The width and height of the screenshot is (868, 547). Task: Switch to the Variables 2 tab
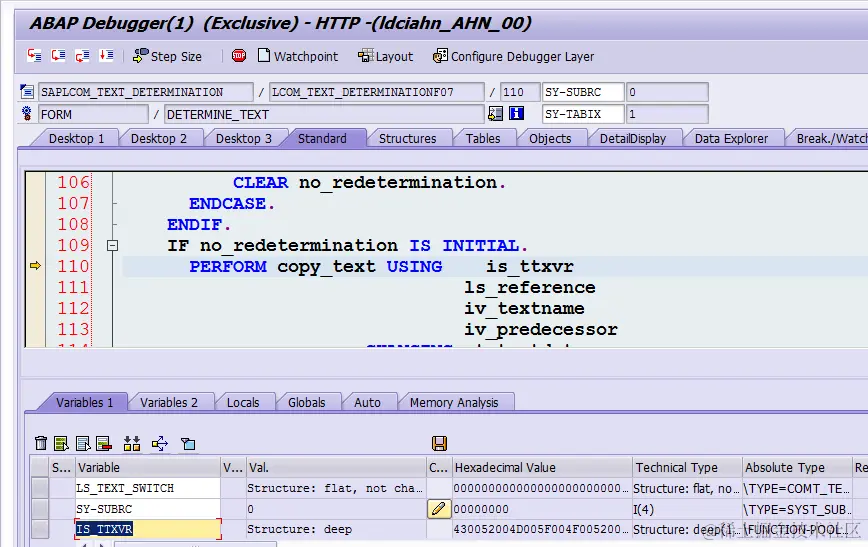pyautogui.click(x=169, y=402)
